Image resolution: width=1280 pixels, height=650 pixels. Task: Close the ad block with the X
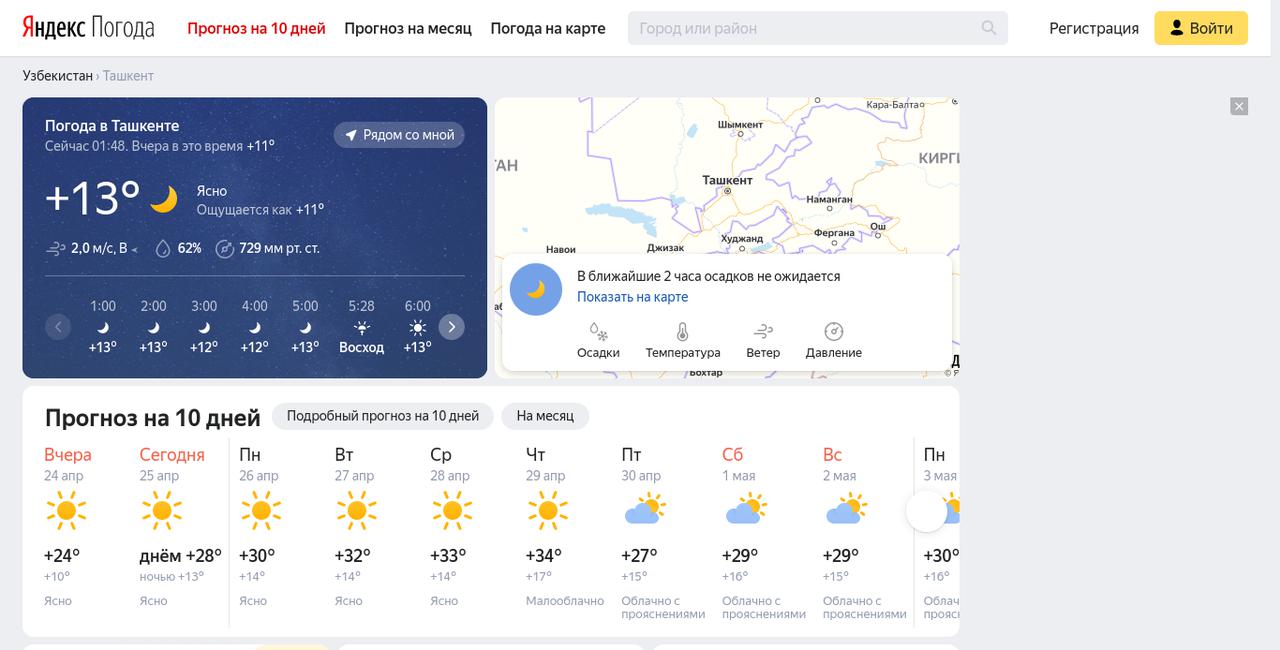point(1239,106)
